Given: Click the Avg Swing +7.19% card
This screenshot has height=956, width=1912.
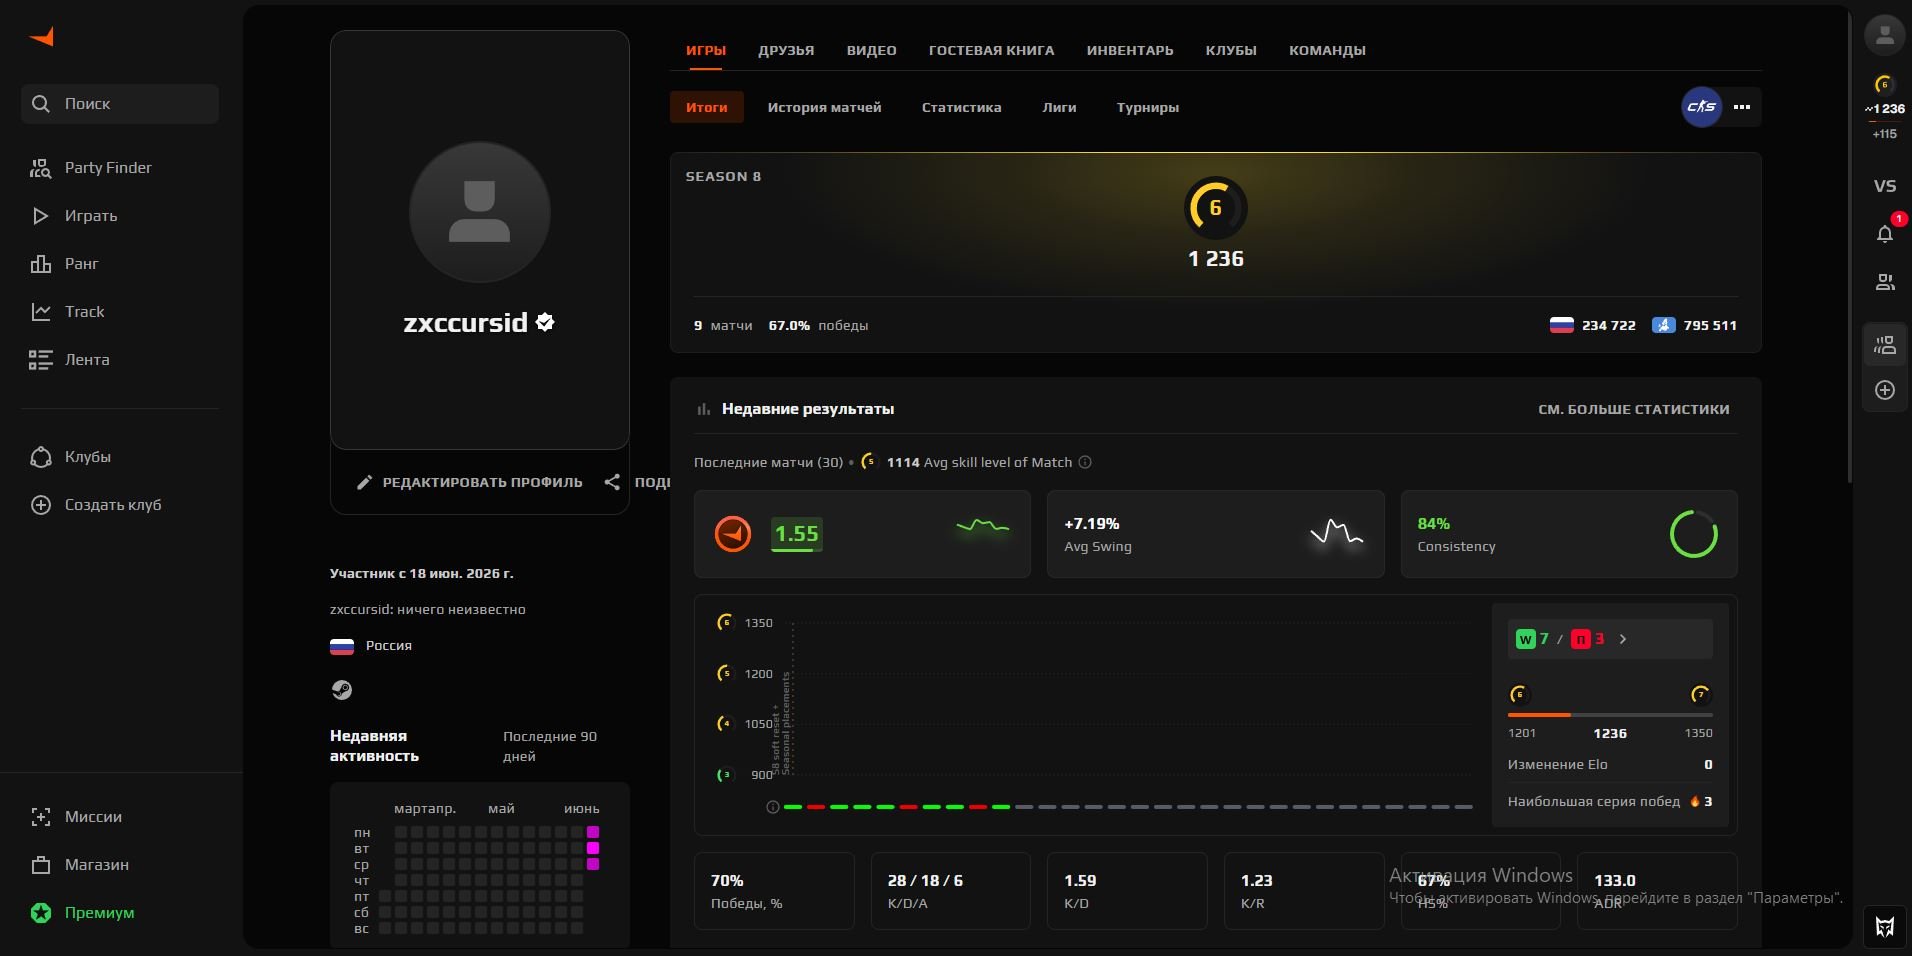Looking at the screenshot, I should (1215, 534).
